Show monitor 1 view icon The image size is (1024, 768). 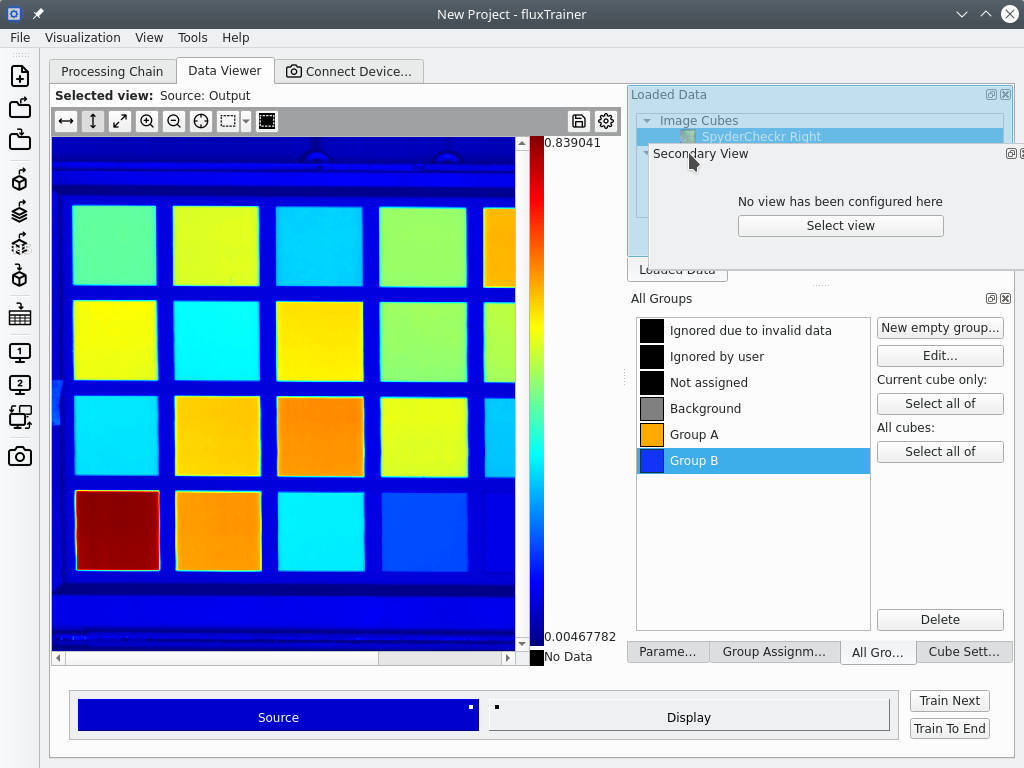click(20, 353)
